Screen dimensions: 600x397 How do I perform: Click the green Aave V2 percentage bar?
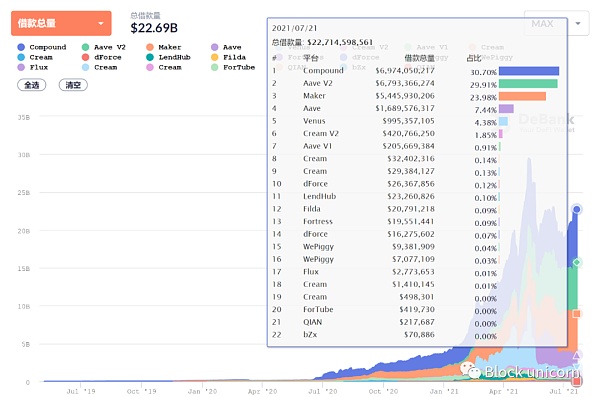point(528,84)
